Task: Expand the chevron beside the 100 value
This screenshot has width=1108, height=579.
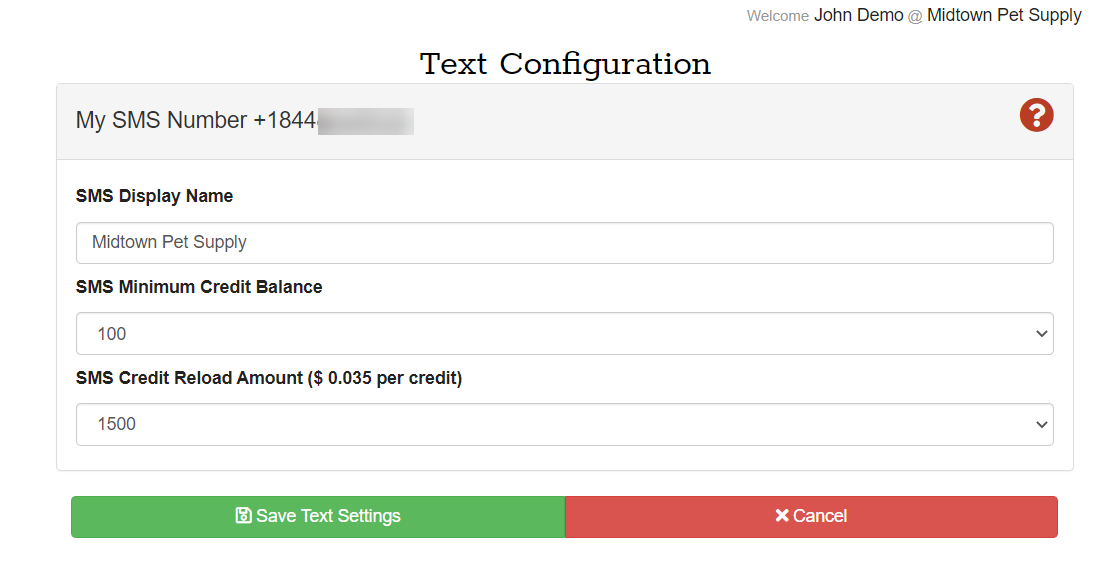Action: pyautogui.click(x=1041, y=334)
